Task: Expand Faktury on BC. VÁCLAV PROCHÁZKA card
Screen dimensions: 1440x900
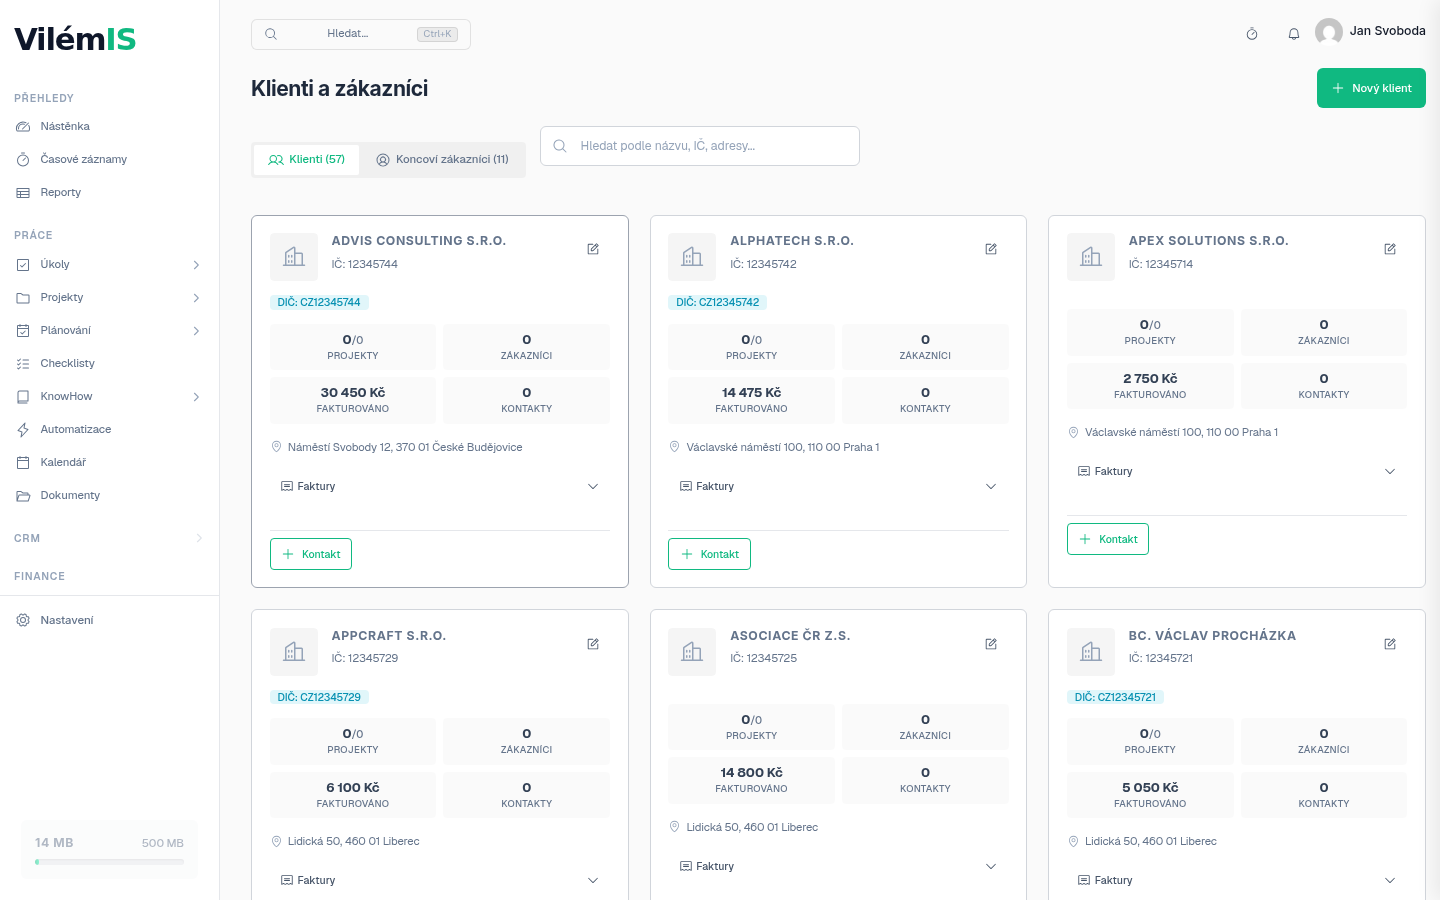Action: click(x=1237, y=881)
